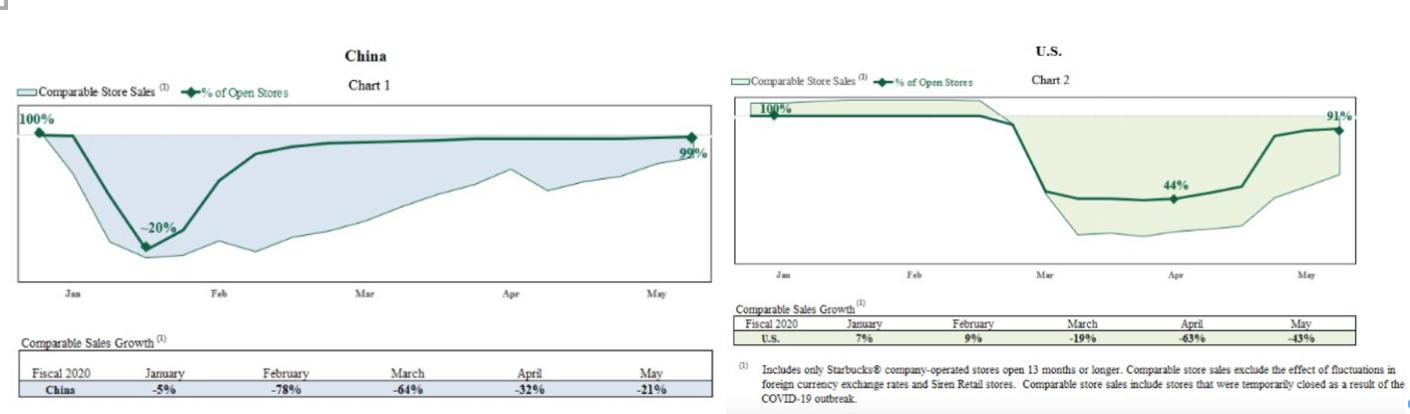Click the Mar axis label in China chart
This screenshot has height=414, width=1410.
(364, 294)
